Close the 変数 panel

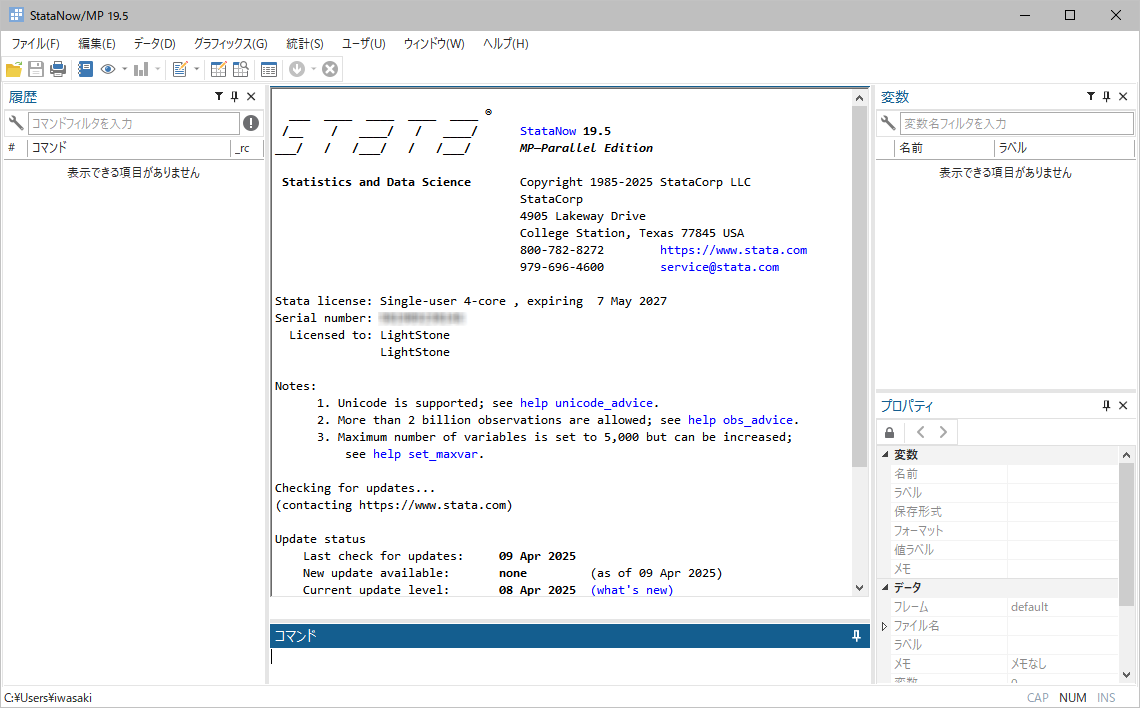tap(1123, 96)
